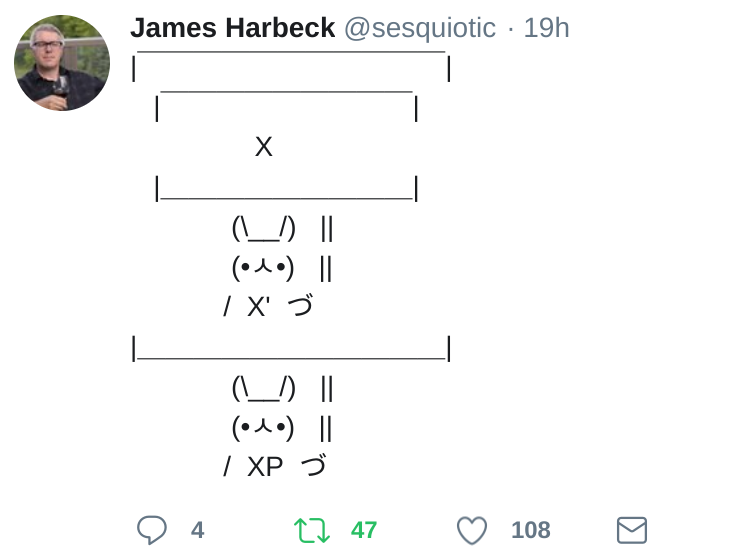Open the tweet permalink via 19h timestamp
The image size is (750, 558).
point(546,28)
